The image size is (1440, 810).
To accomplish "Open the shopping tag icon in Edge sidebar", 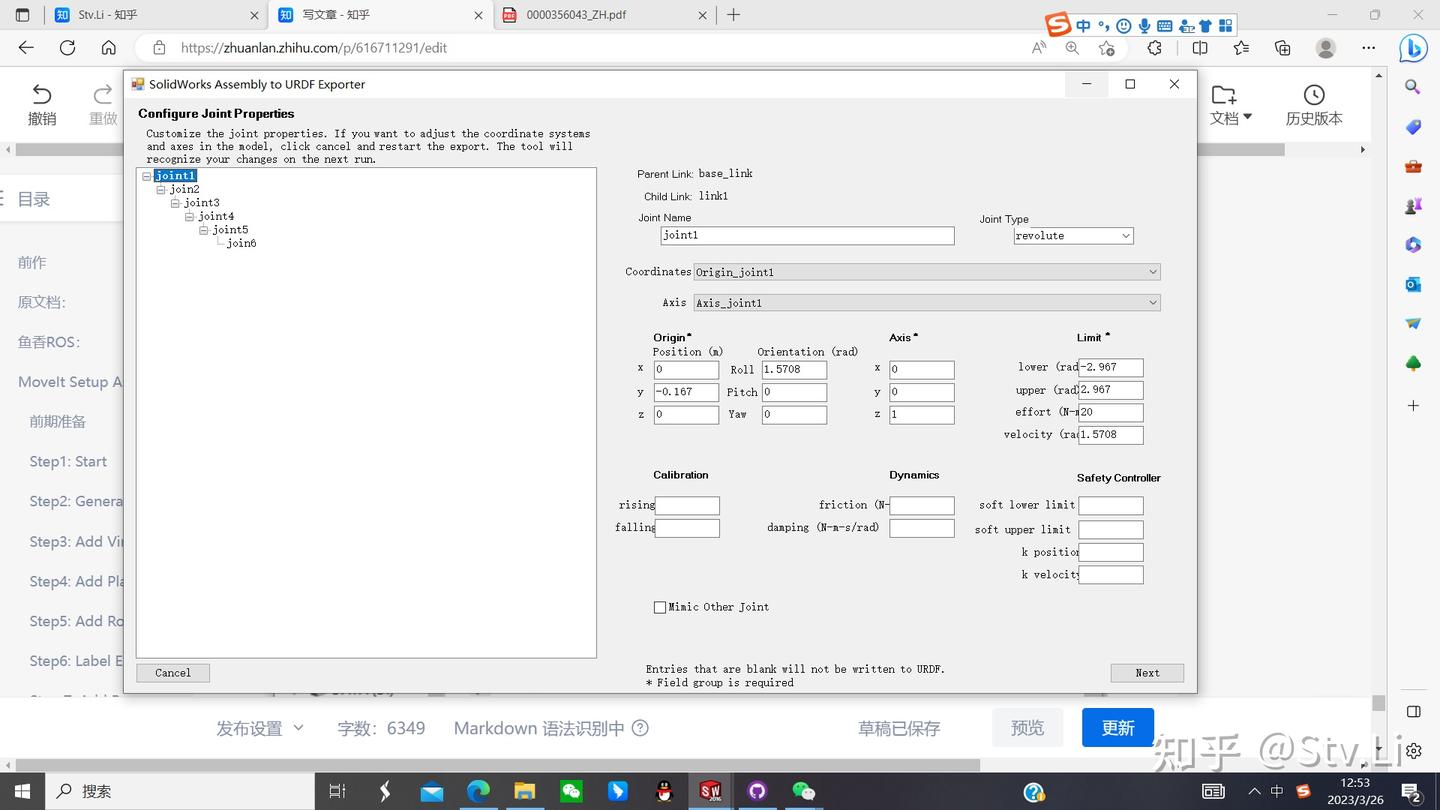I will click(1413, 127).
